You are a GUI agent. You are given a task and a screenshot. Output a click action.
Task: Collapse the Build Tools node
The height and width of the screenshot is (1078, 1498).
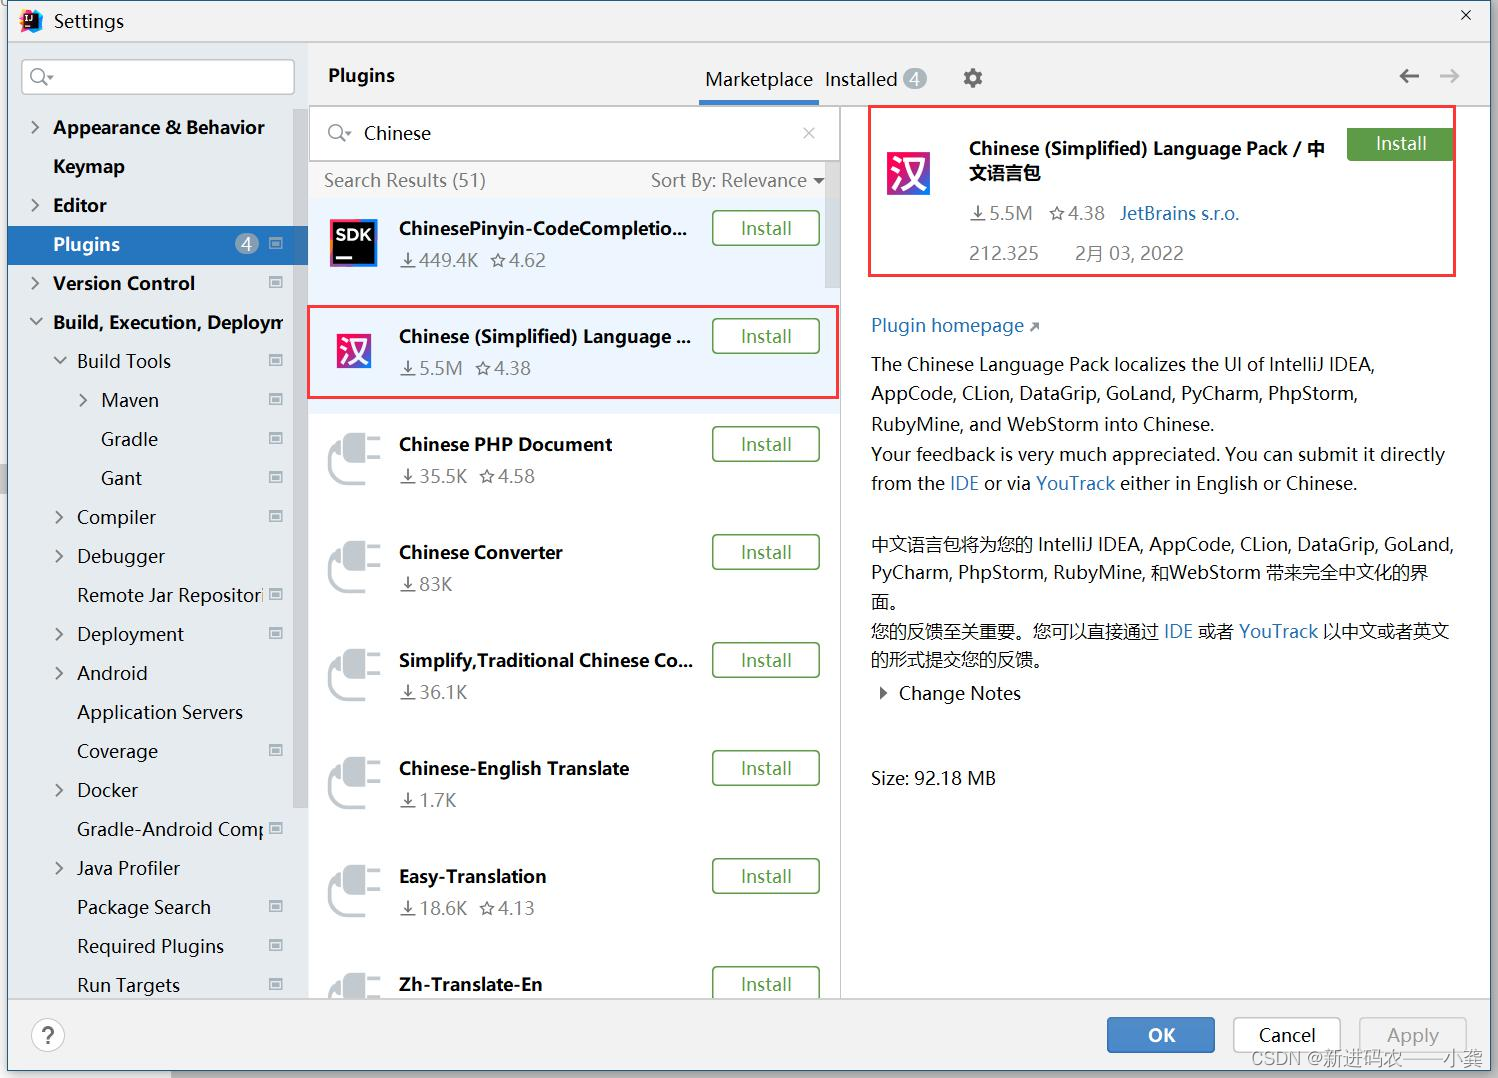pyautogui.click(x=60, y=361)
